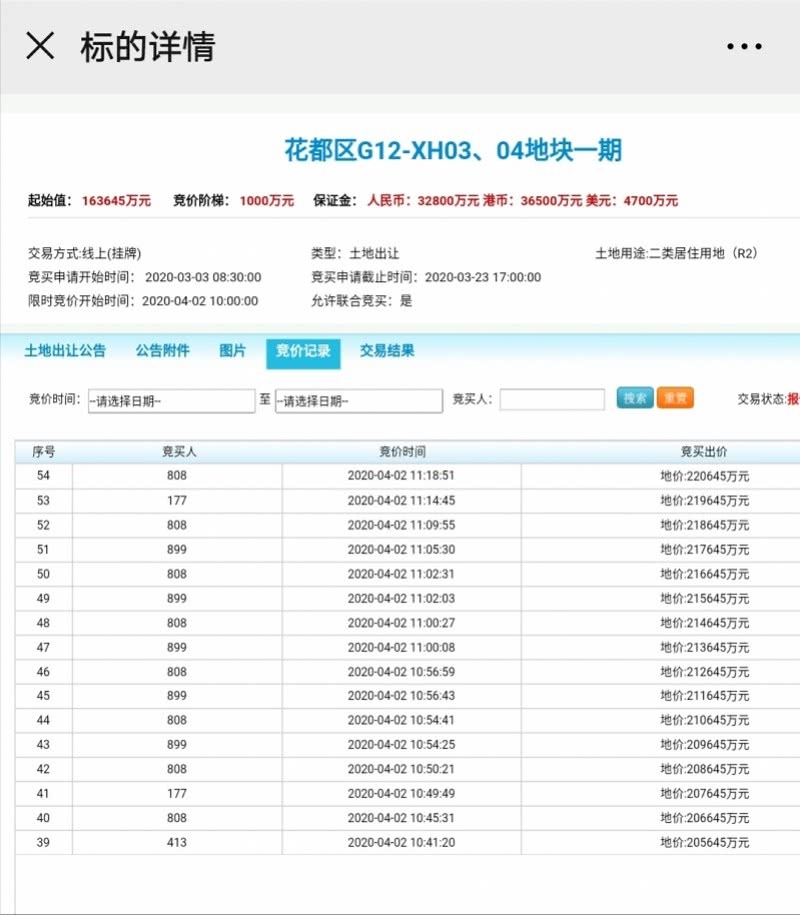Click the 竞买人 column header
800x915 pixels.
[x=178, y=452]
